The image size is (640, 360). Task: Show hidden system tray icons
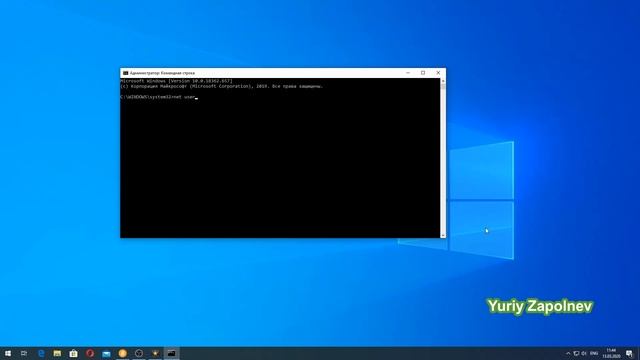tap(568, 353)
